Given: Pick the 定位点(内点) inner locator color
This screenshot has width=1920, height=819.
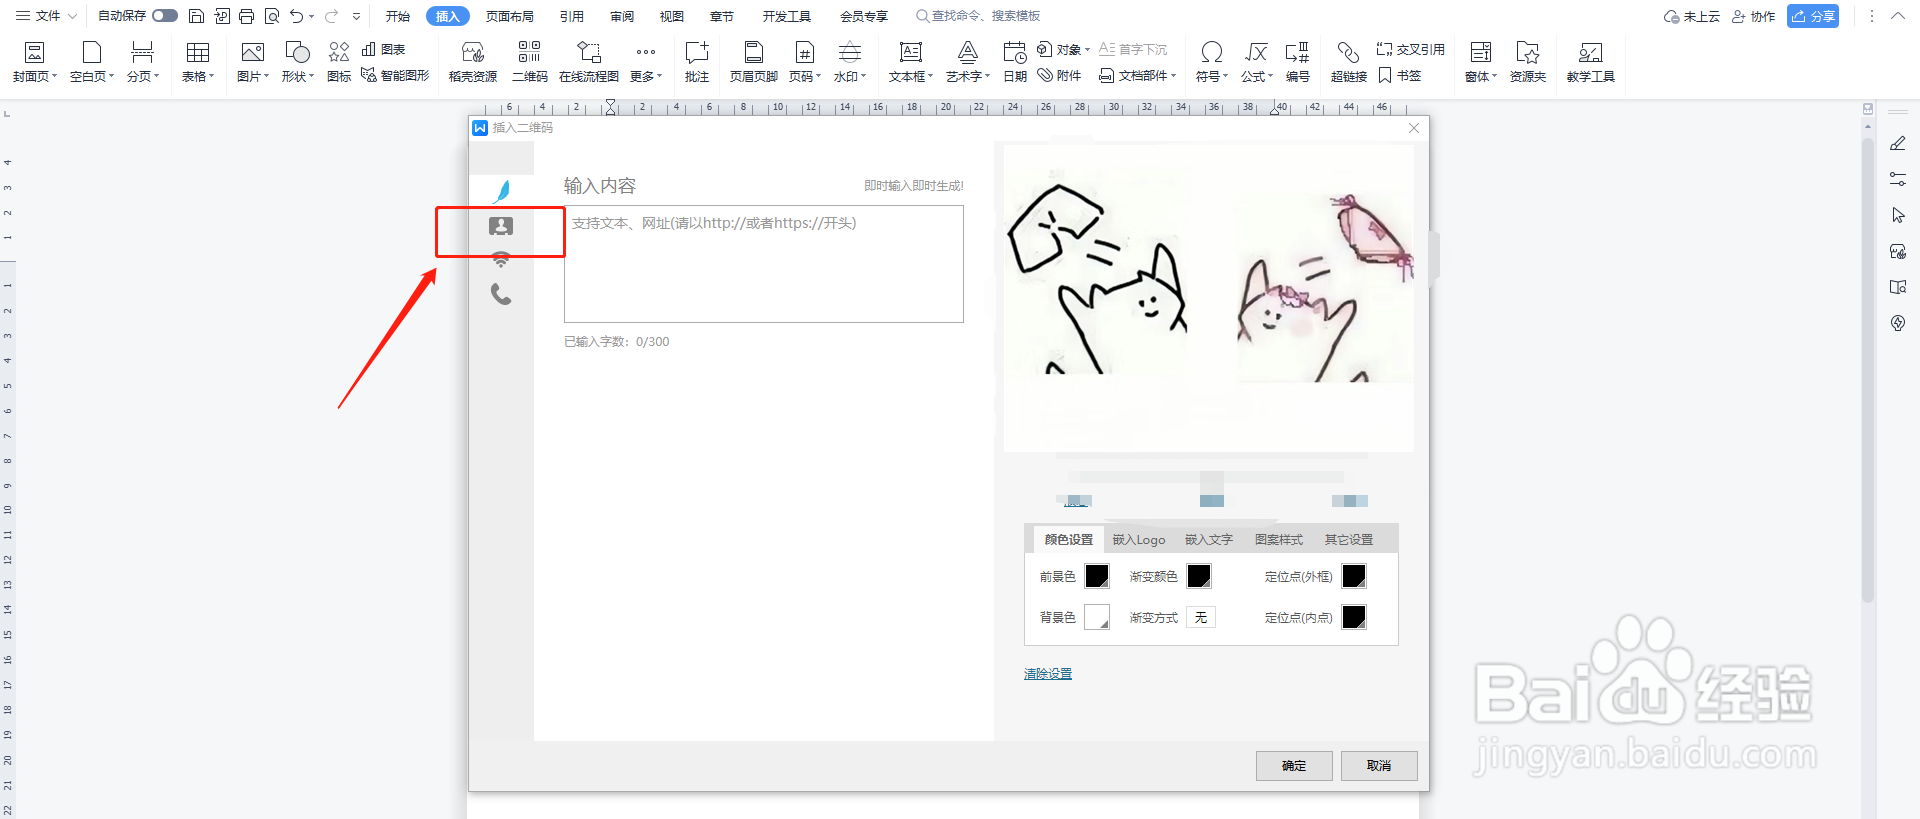Looking at the screenshot, I should [1354, 617].
